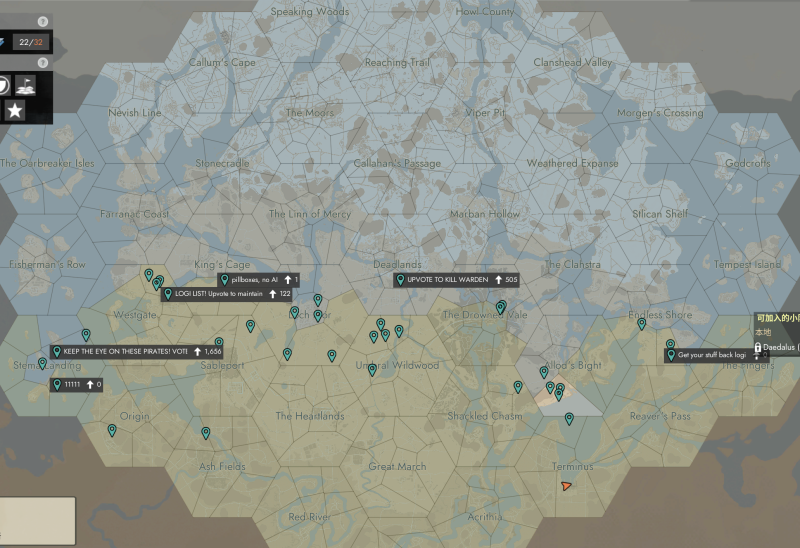Select the King's Cage region label

click(x=222, y=264)
